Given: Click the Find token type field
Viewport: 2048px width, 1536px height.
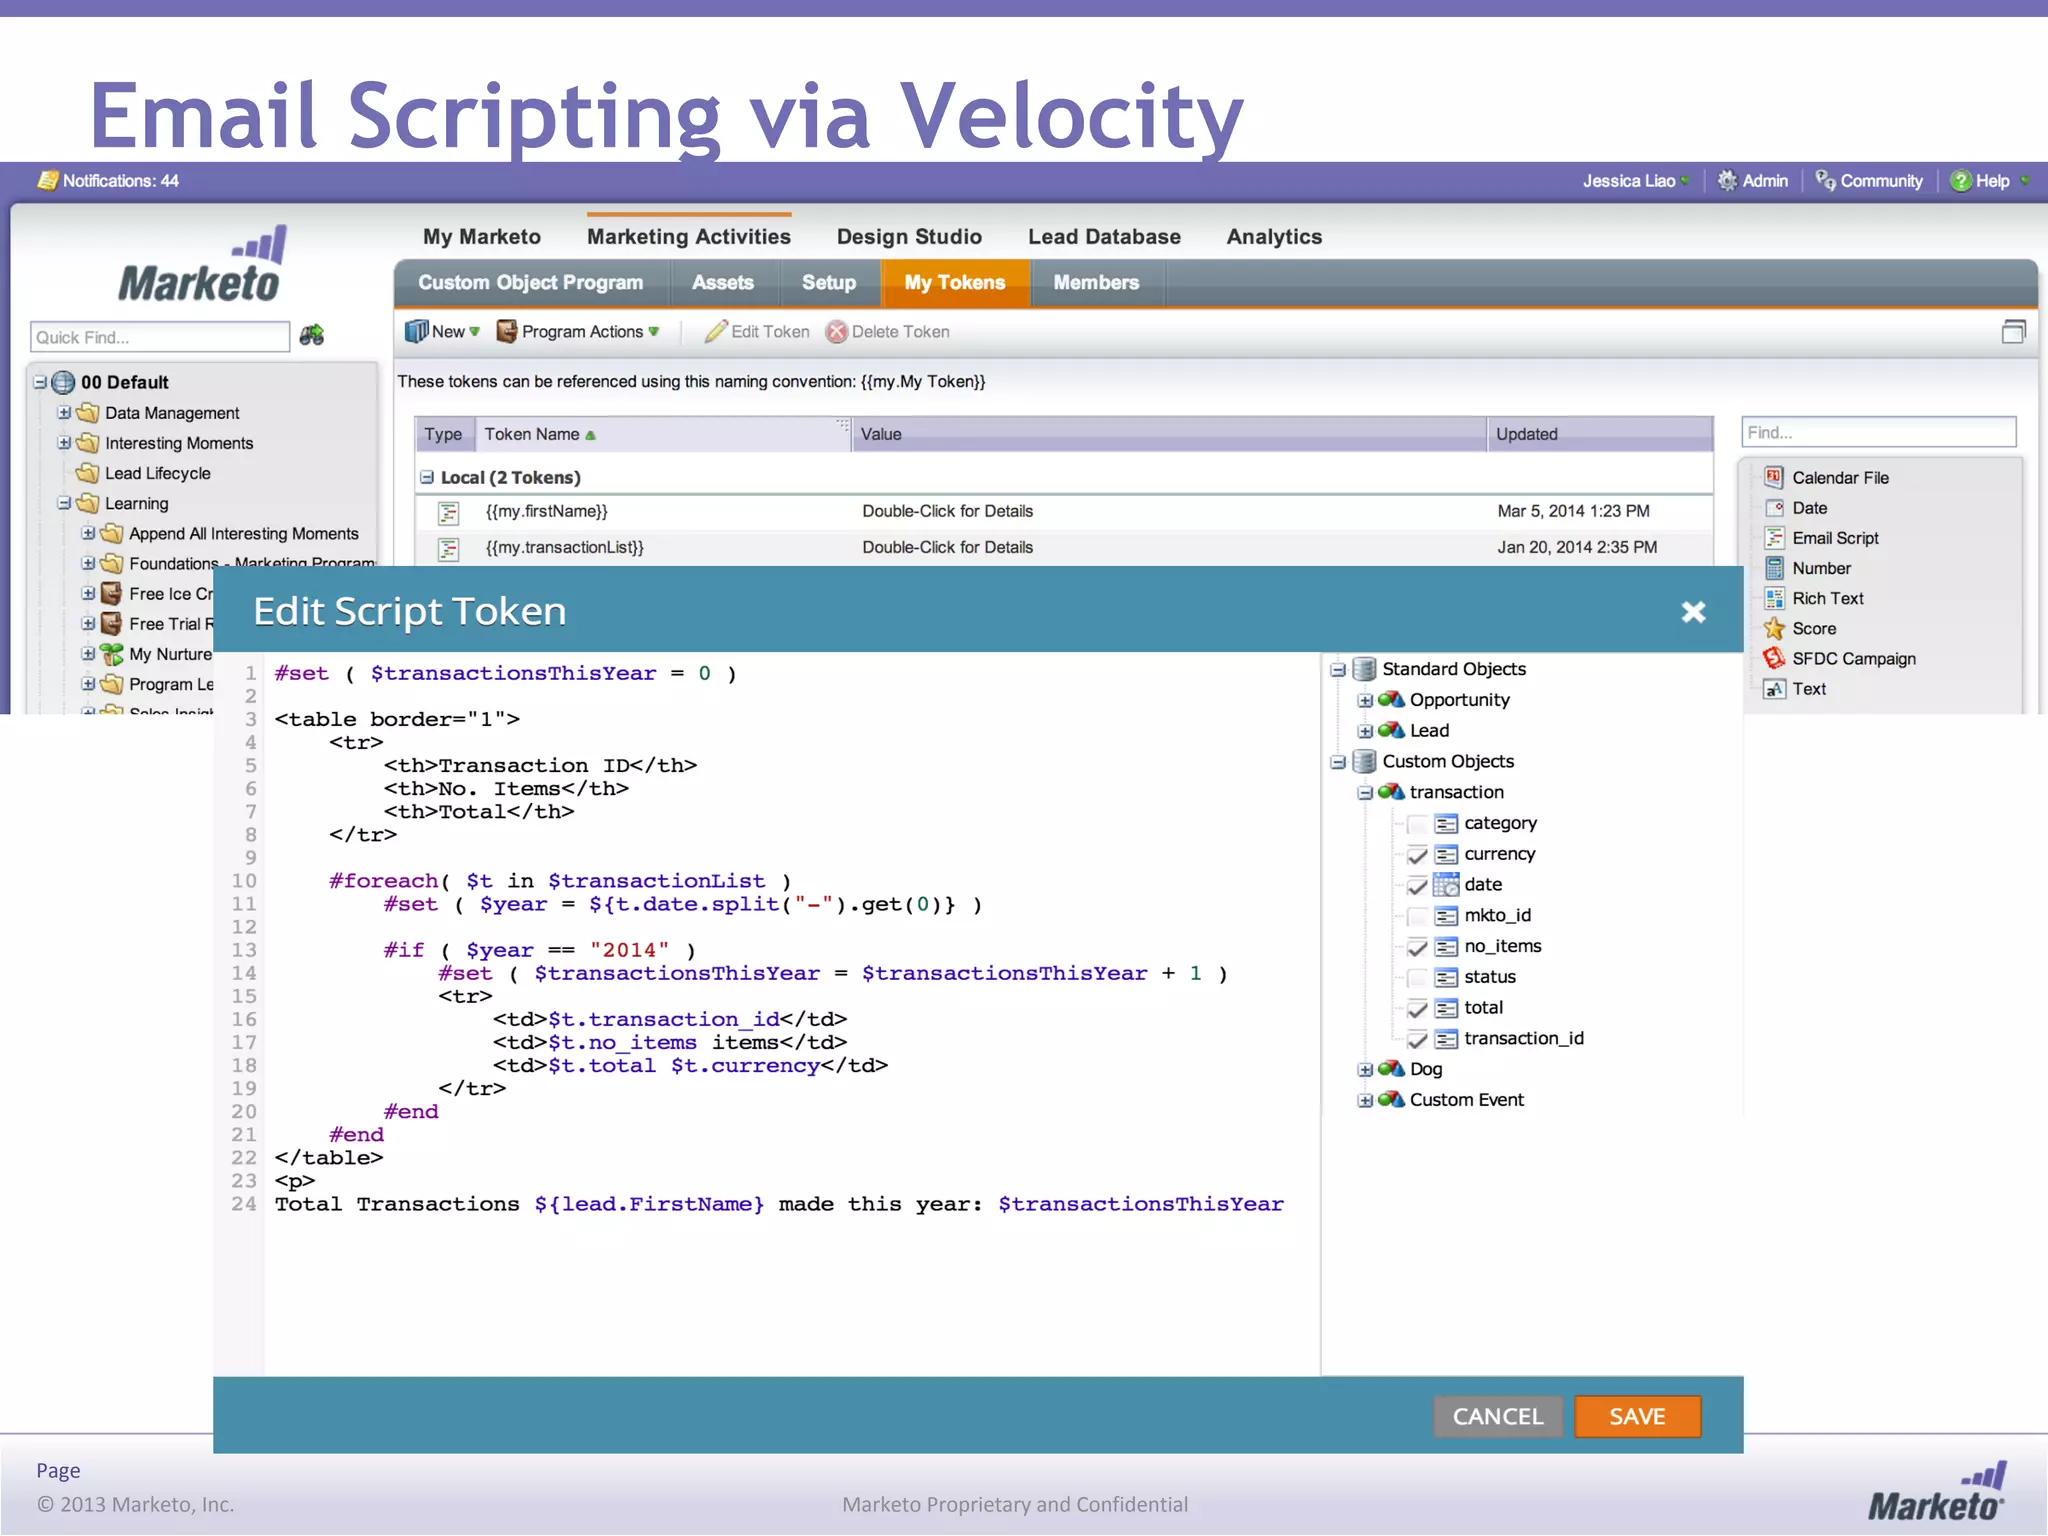Looking at the screenshot, I should pyautogui.click(x=1878, y=432).
